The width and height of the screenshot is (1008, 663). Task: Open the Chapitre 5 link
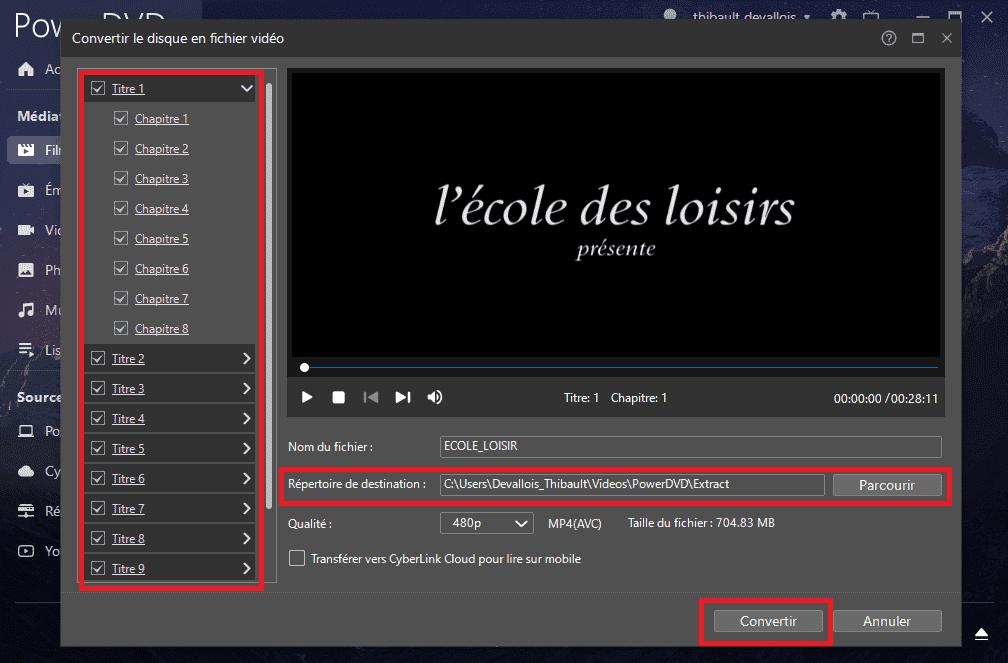pos(161,239)
